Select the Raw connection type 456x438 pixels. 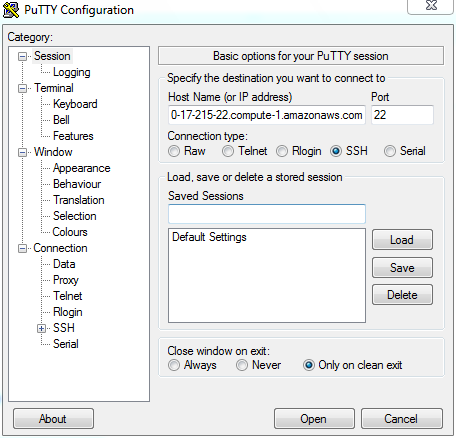(174, 151)
